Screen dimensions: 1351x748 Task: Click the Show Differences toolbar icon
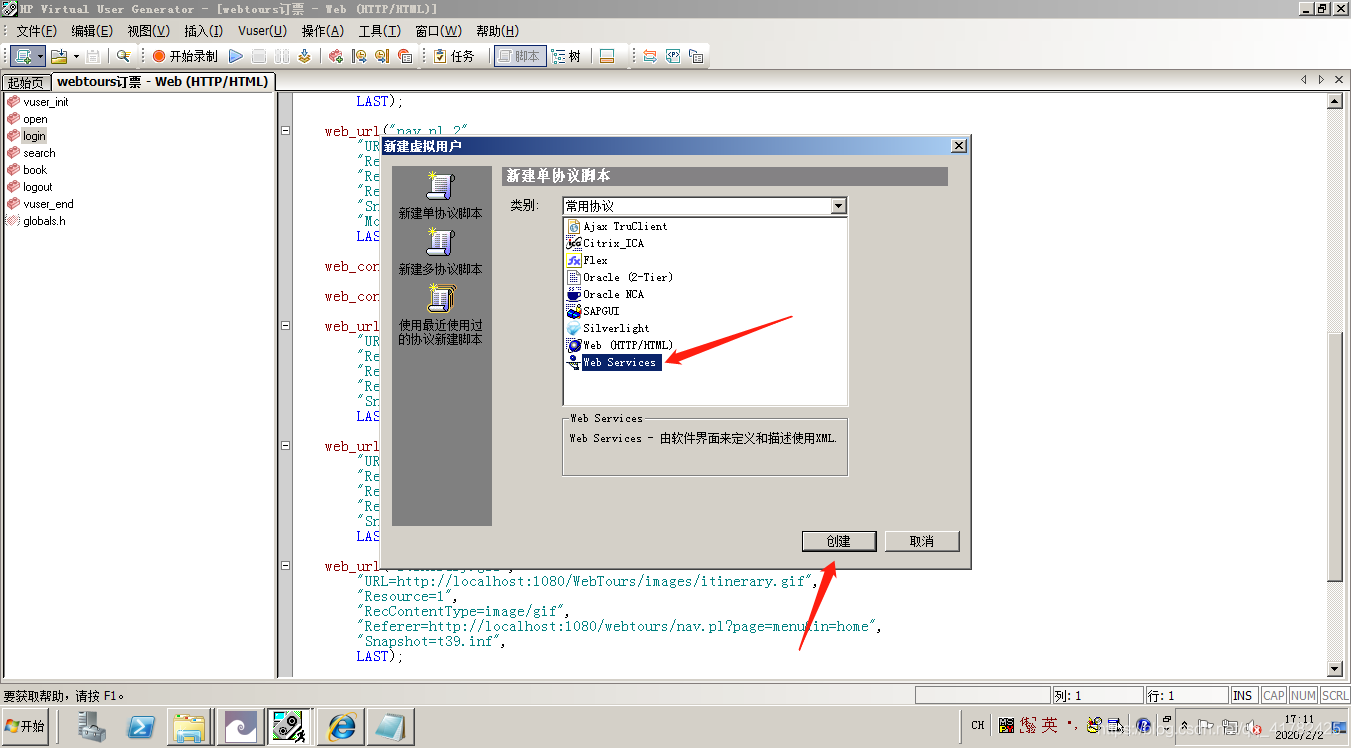pyautogui.click(x=650, y=56)
